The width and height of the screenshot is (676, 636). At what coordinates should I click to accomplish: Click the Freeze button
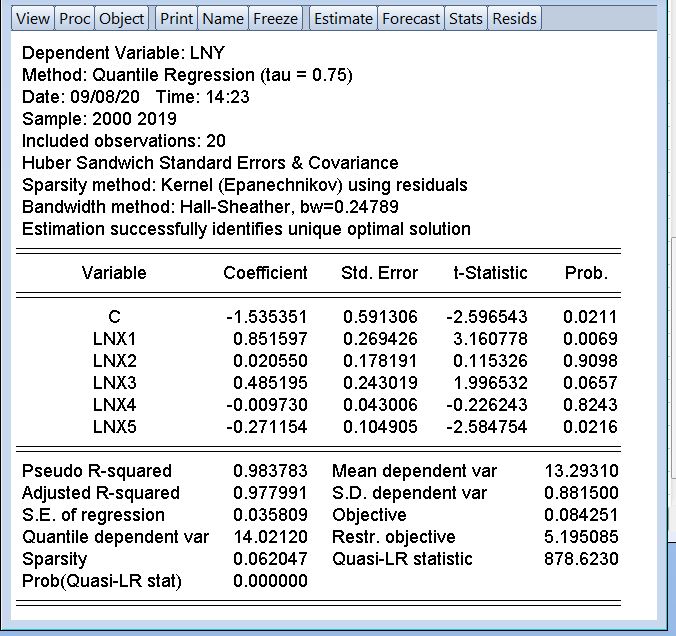[x=275, y=19]
